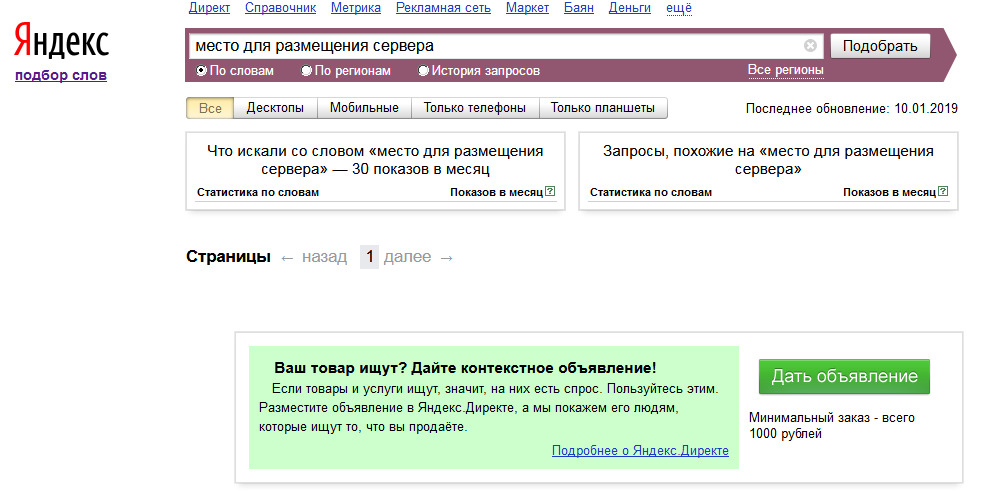Open the Метрика link
Image resolution: width=988 pixels, height=493 pixels.
(356, 8)
